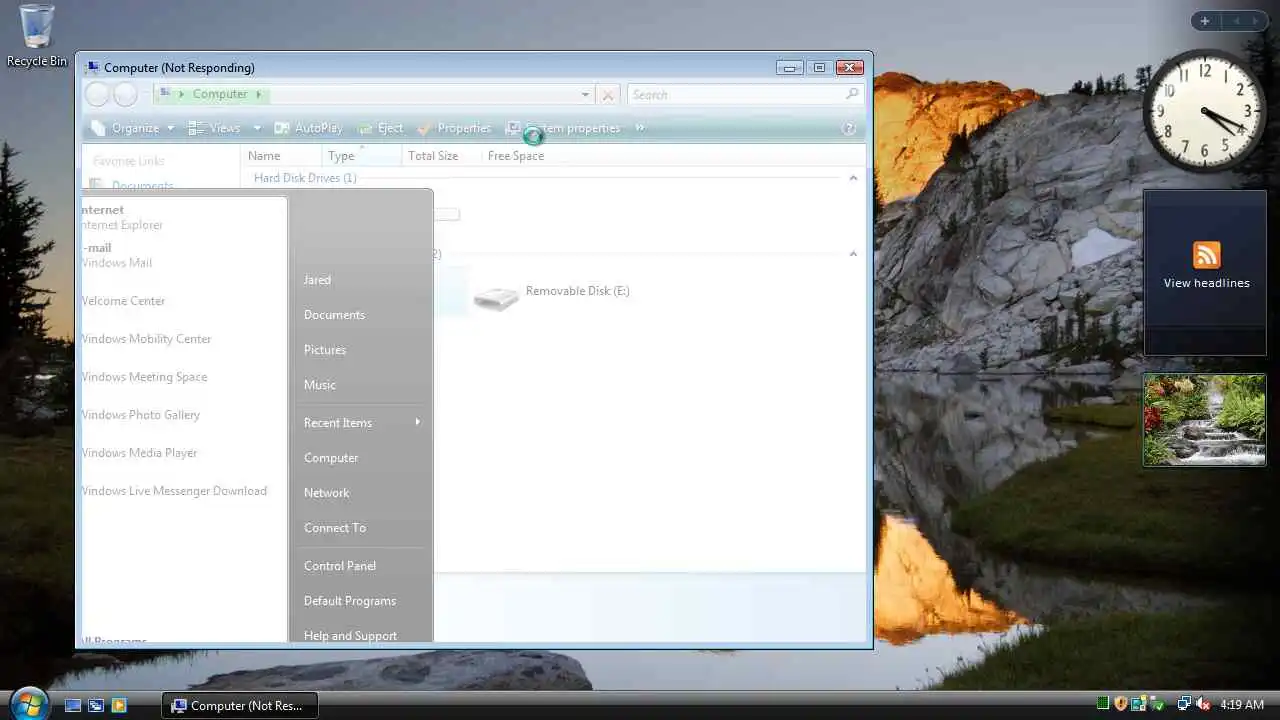1280x720 pixels.
Task: Click the network tray icon
Action: 1184,705
